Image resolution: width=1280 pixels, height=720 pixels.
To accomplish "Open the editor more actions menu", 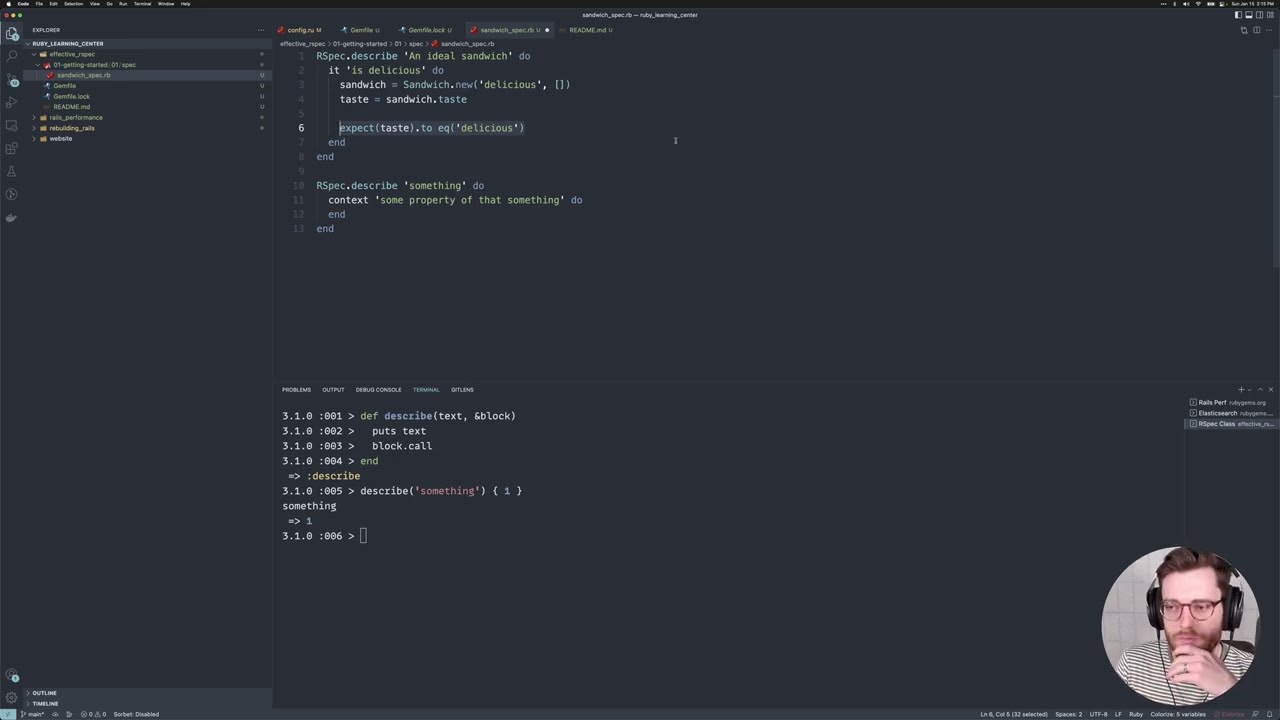I will [1270, 30].
